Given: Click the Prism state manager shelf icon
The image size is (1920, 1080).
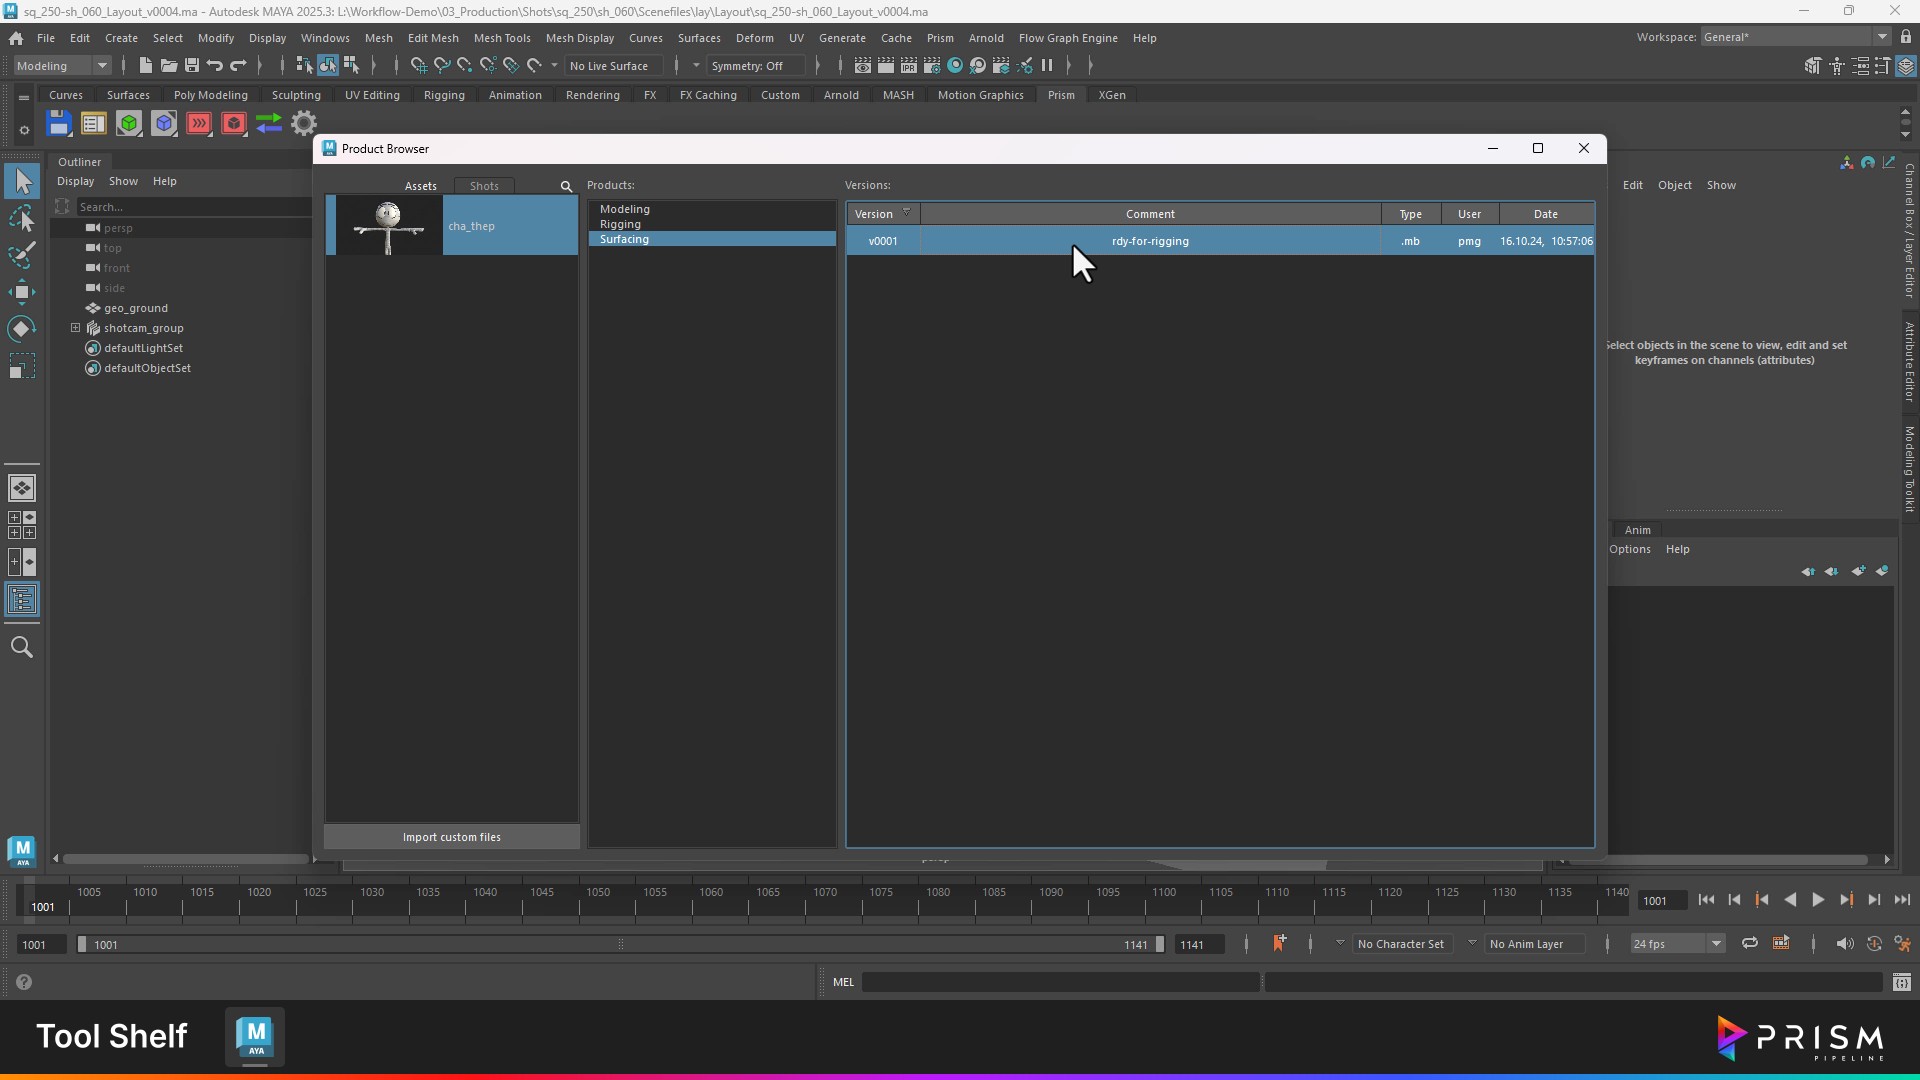Looking at the screenshot, I should (94, 124).
